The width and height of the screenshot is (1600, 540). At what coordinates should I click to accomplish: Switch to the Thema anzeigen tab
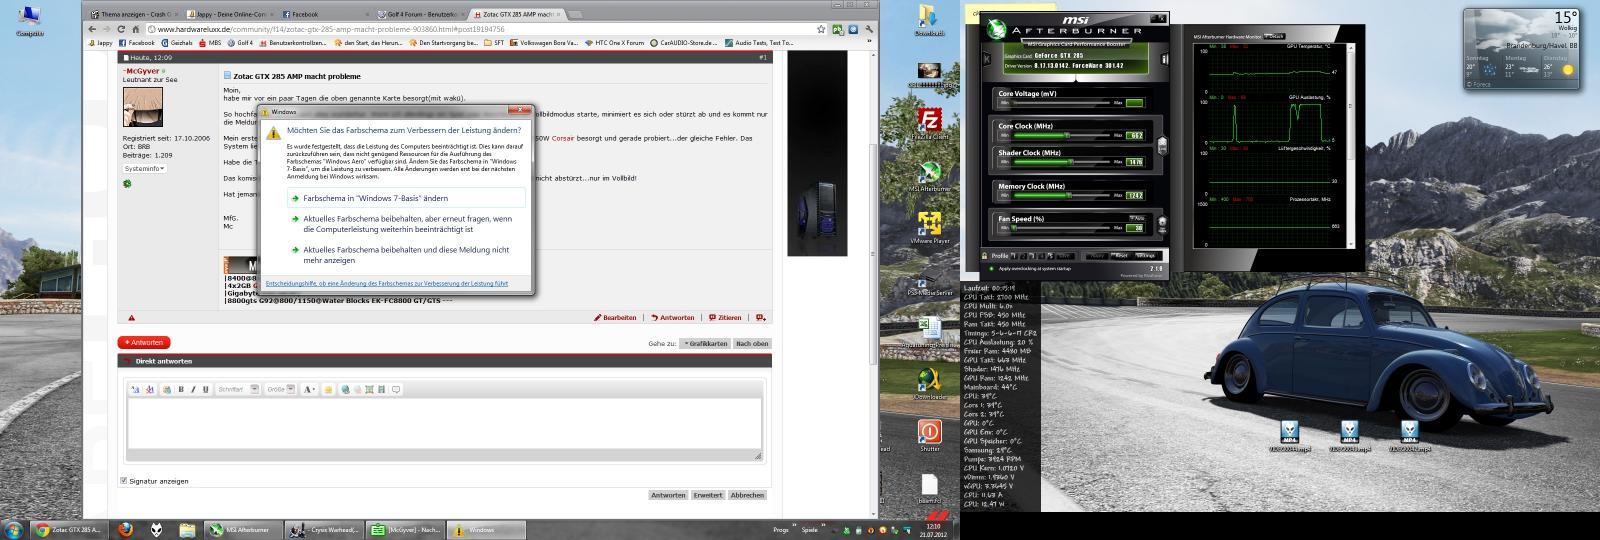[136, 14]
